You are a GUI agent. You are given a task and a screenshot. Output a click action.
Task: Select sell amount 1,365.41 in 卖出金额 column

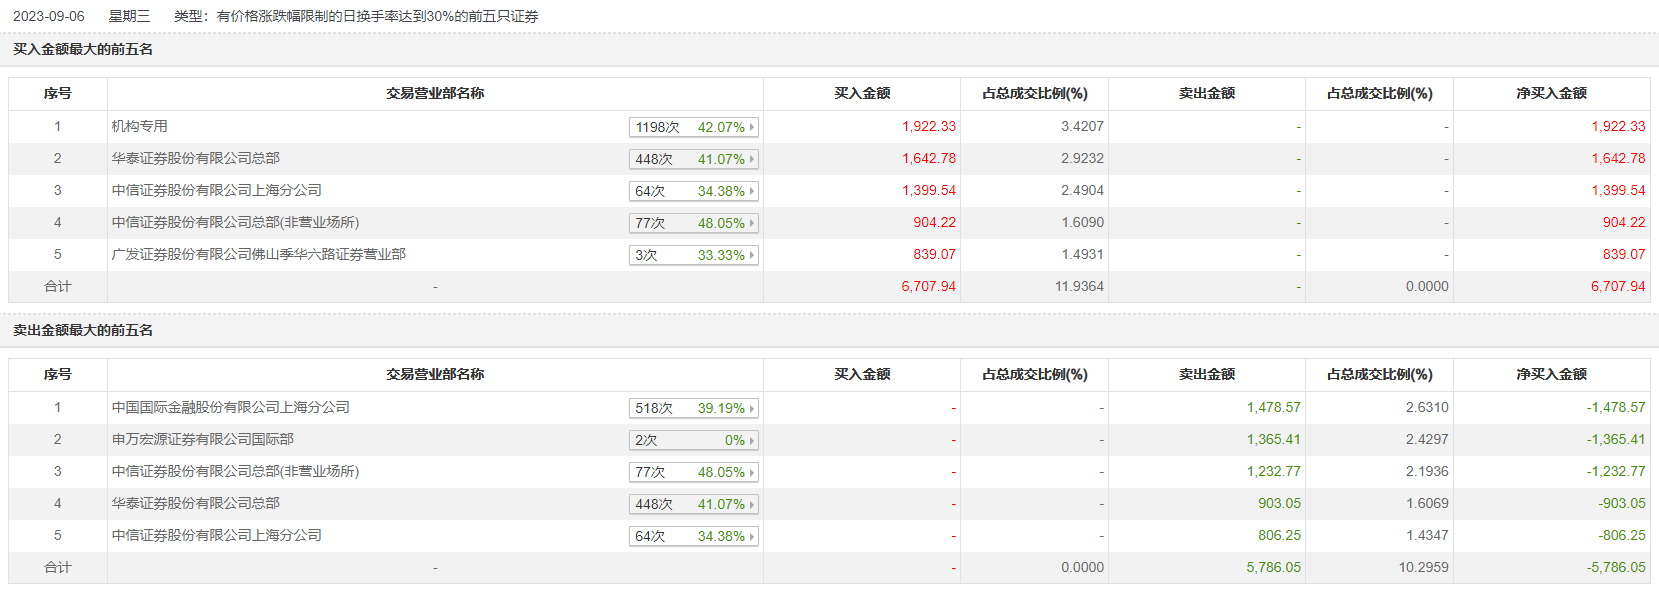pyautogui.click(x=1274, y=439)
